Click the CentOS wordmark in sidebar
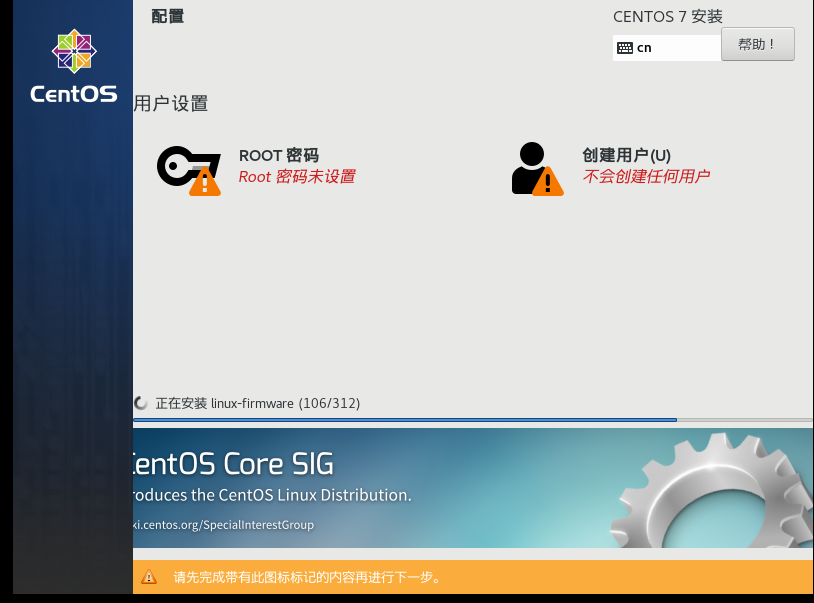 [x=74, y=94]
